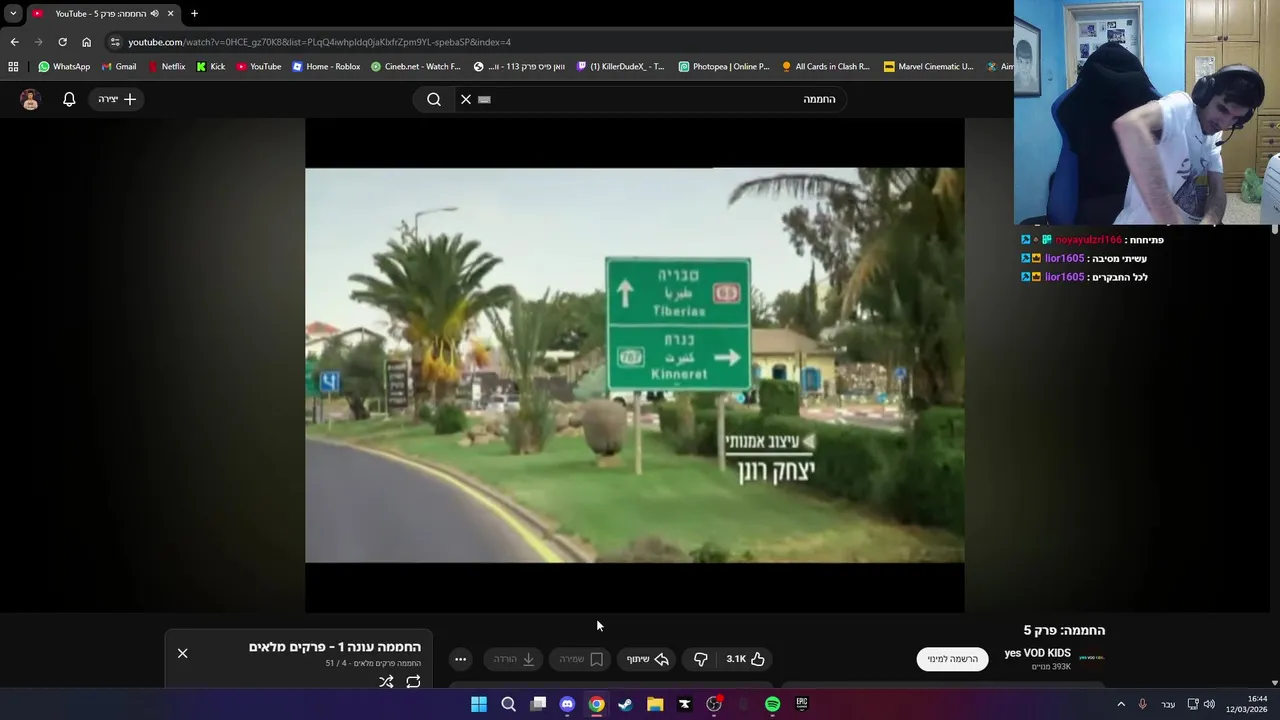Open Epic Games Launcher from the taskbar
The image size is (1280, 720).
click(801, 704)
